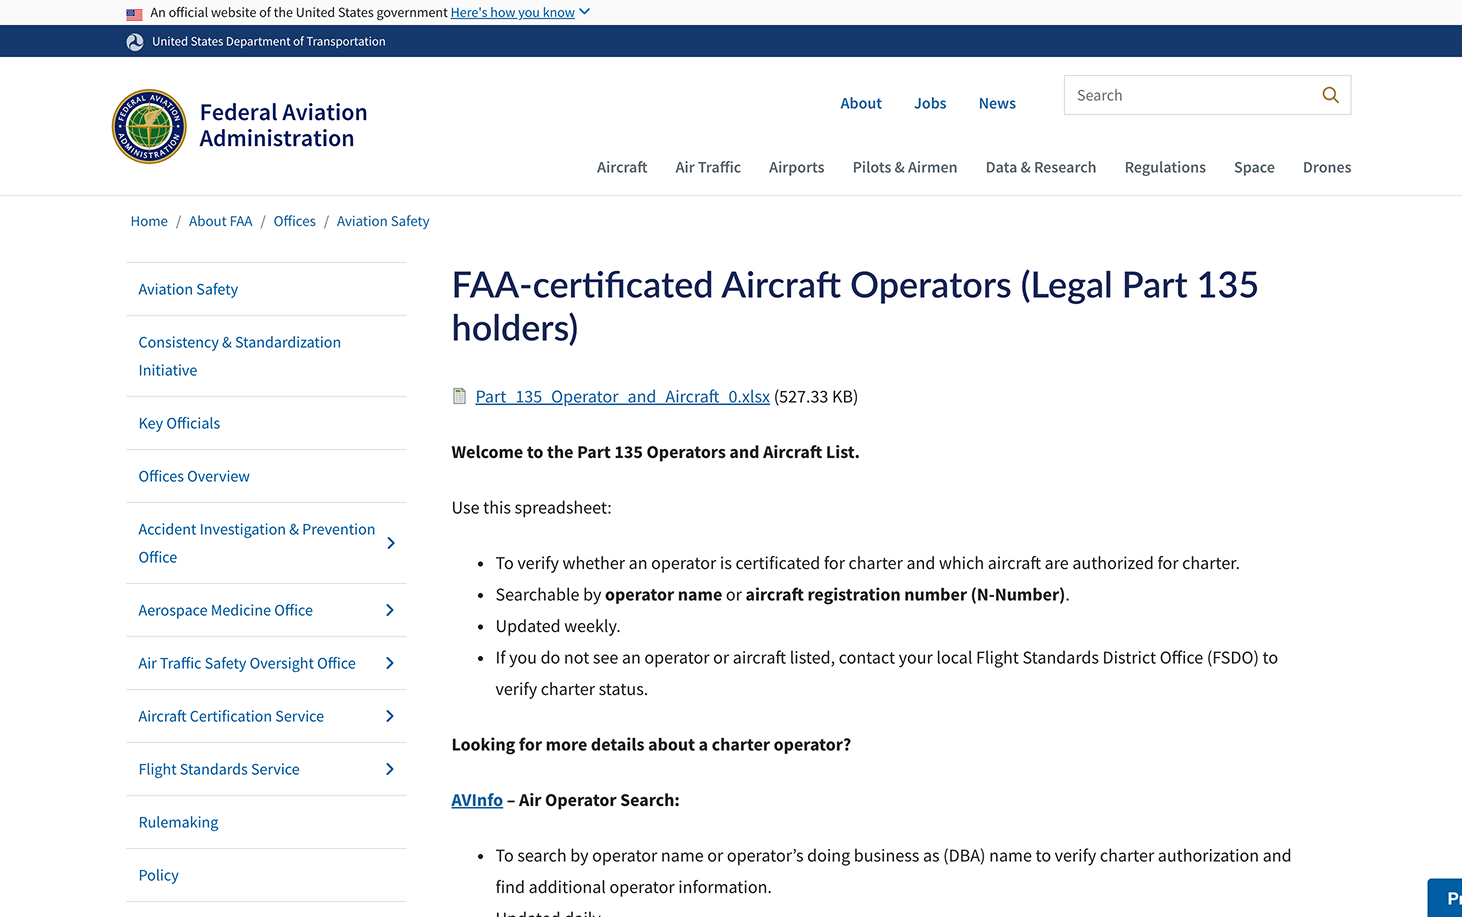Open the Airports menu
This screenshot has height=917, width=1462.
797,167
